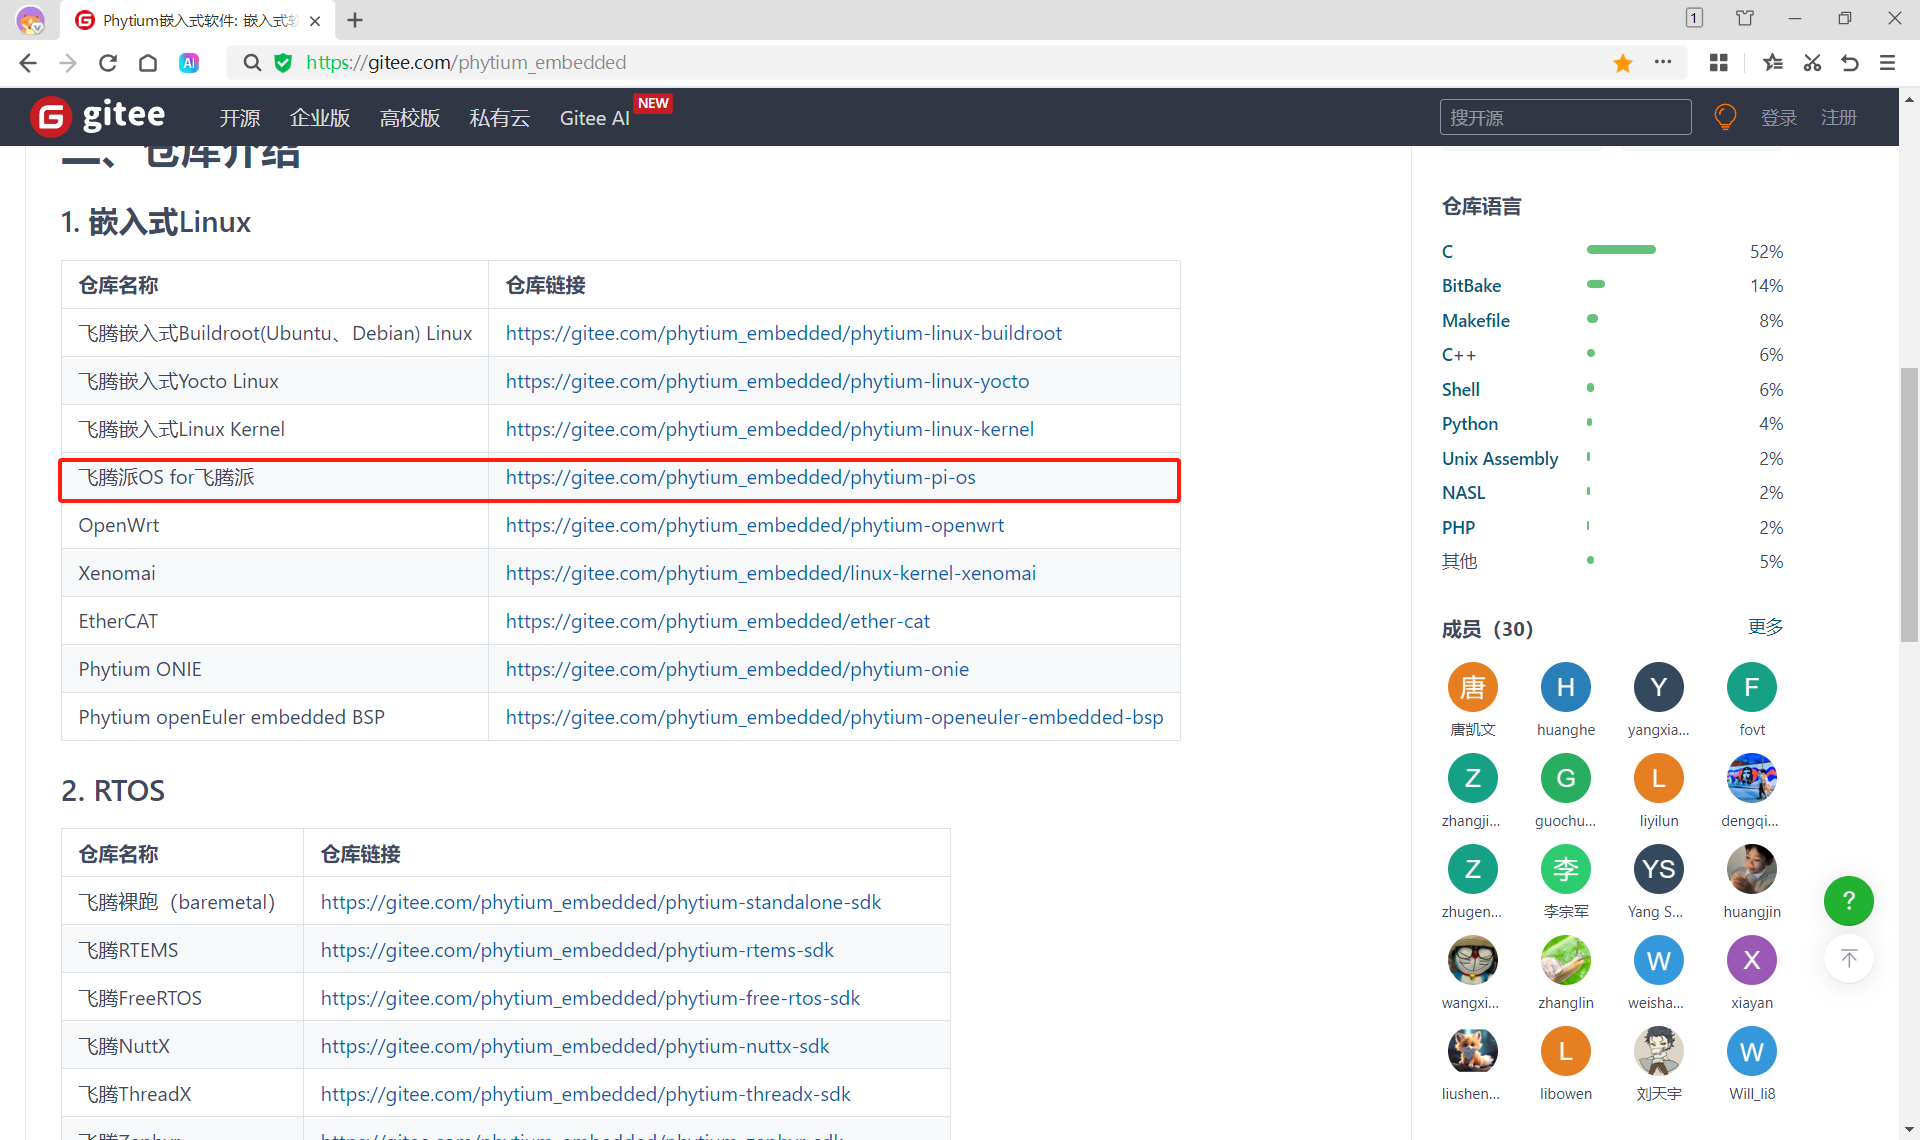Open the address bar three-dots menu

tap(1663, 63)
